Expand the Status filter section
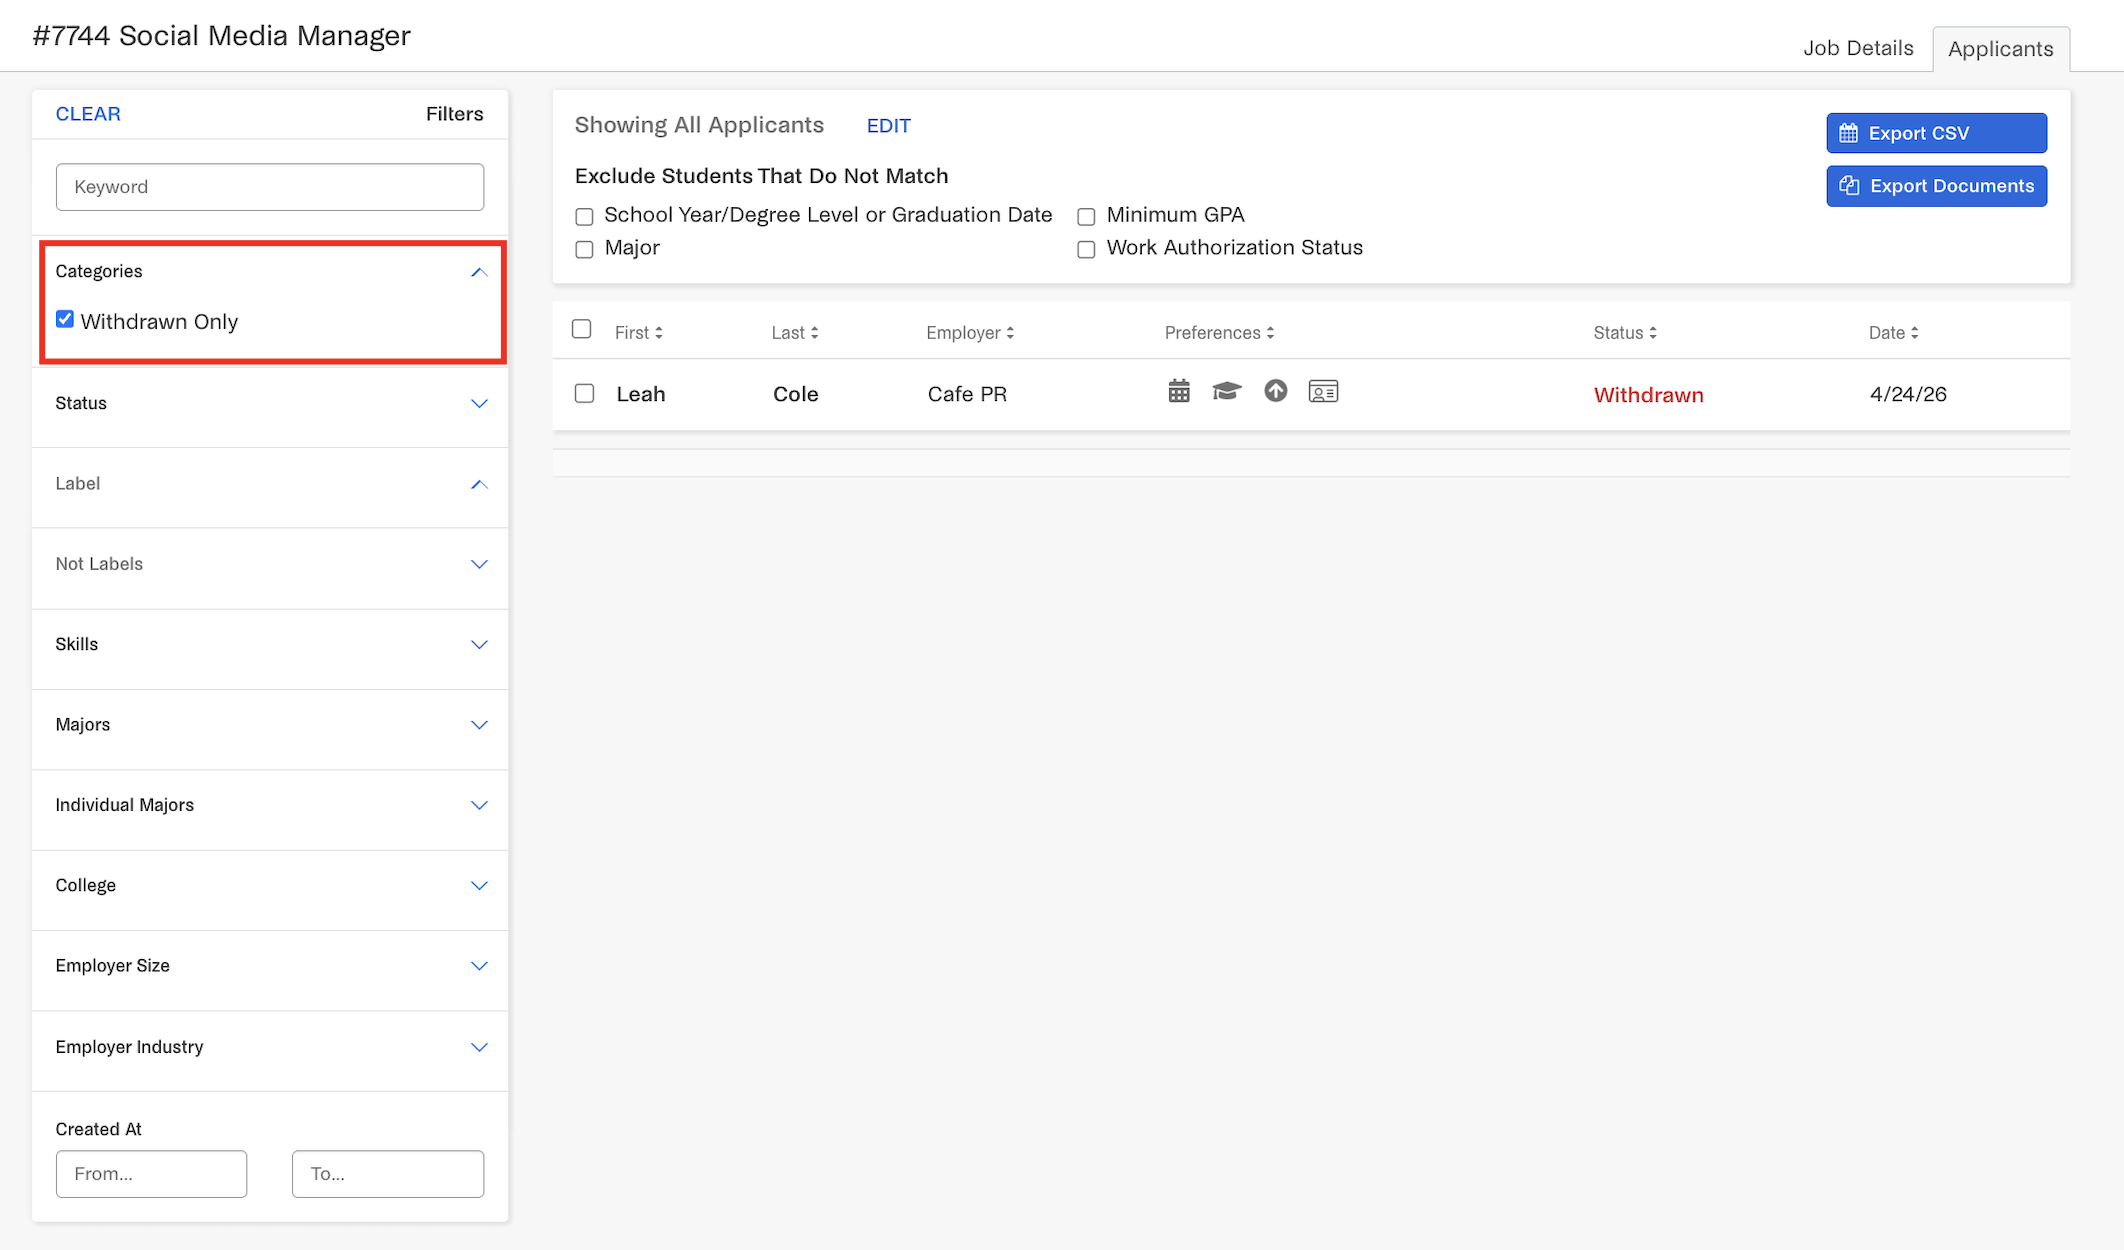Image resolution: width=2124 pixels, height=1250 pixels. 479,404
